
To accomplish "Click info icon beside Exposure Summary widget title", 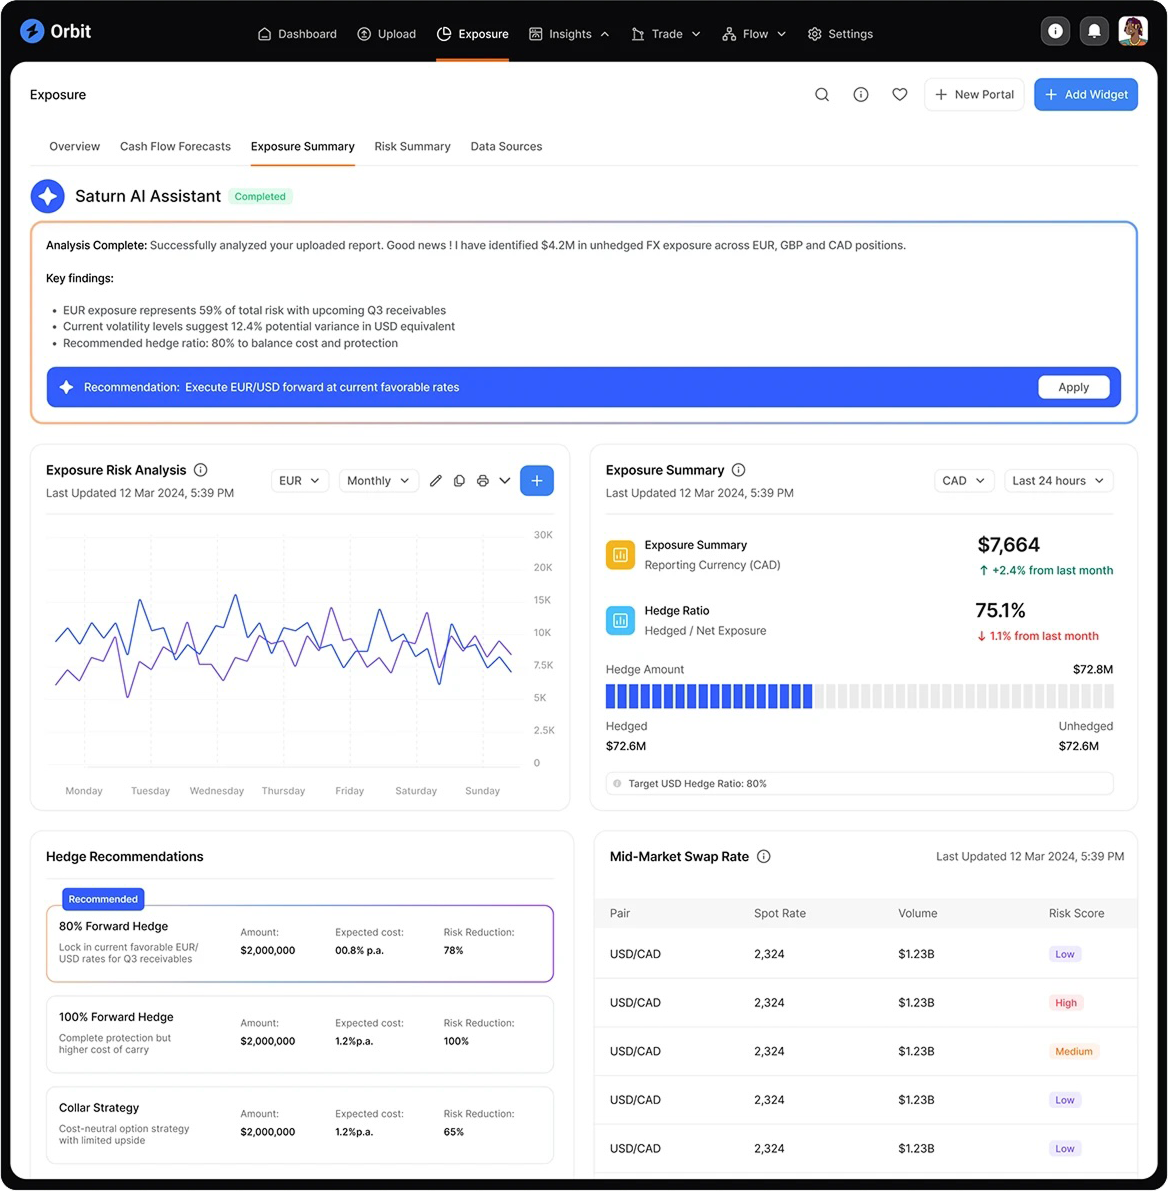I will 739,470.
